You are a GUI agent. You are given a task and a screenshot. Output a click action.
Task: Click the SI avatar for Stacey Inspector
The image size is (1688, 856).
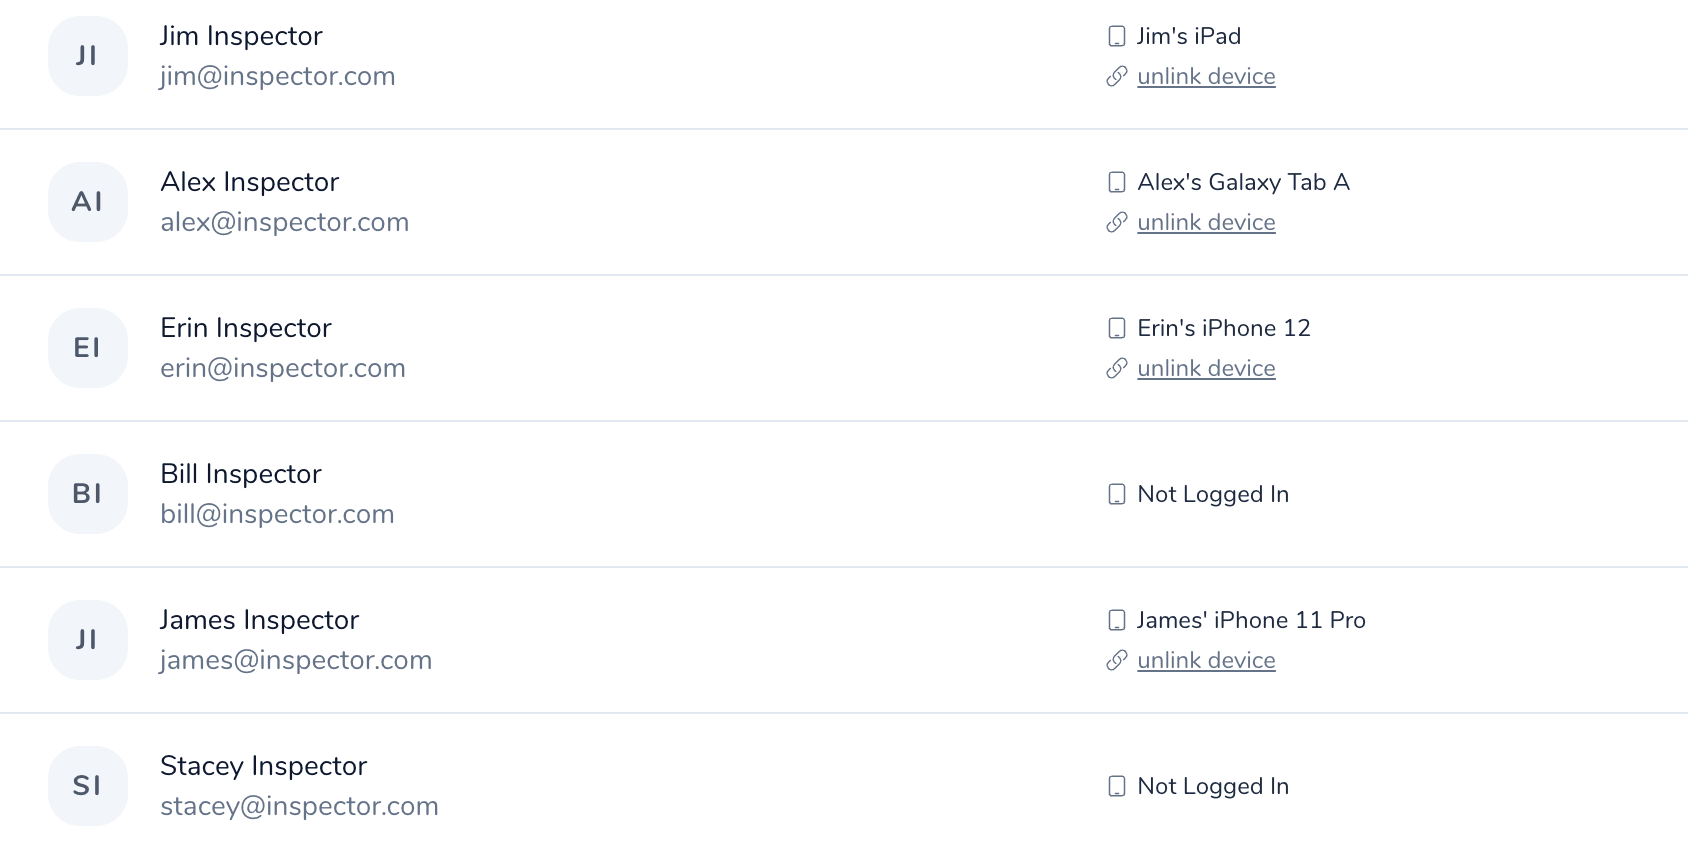tap(88, 786)
